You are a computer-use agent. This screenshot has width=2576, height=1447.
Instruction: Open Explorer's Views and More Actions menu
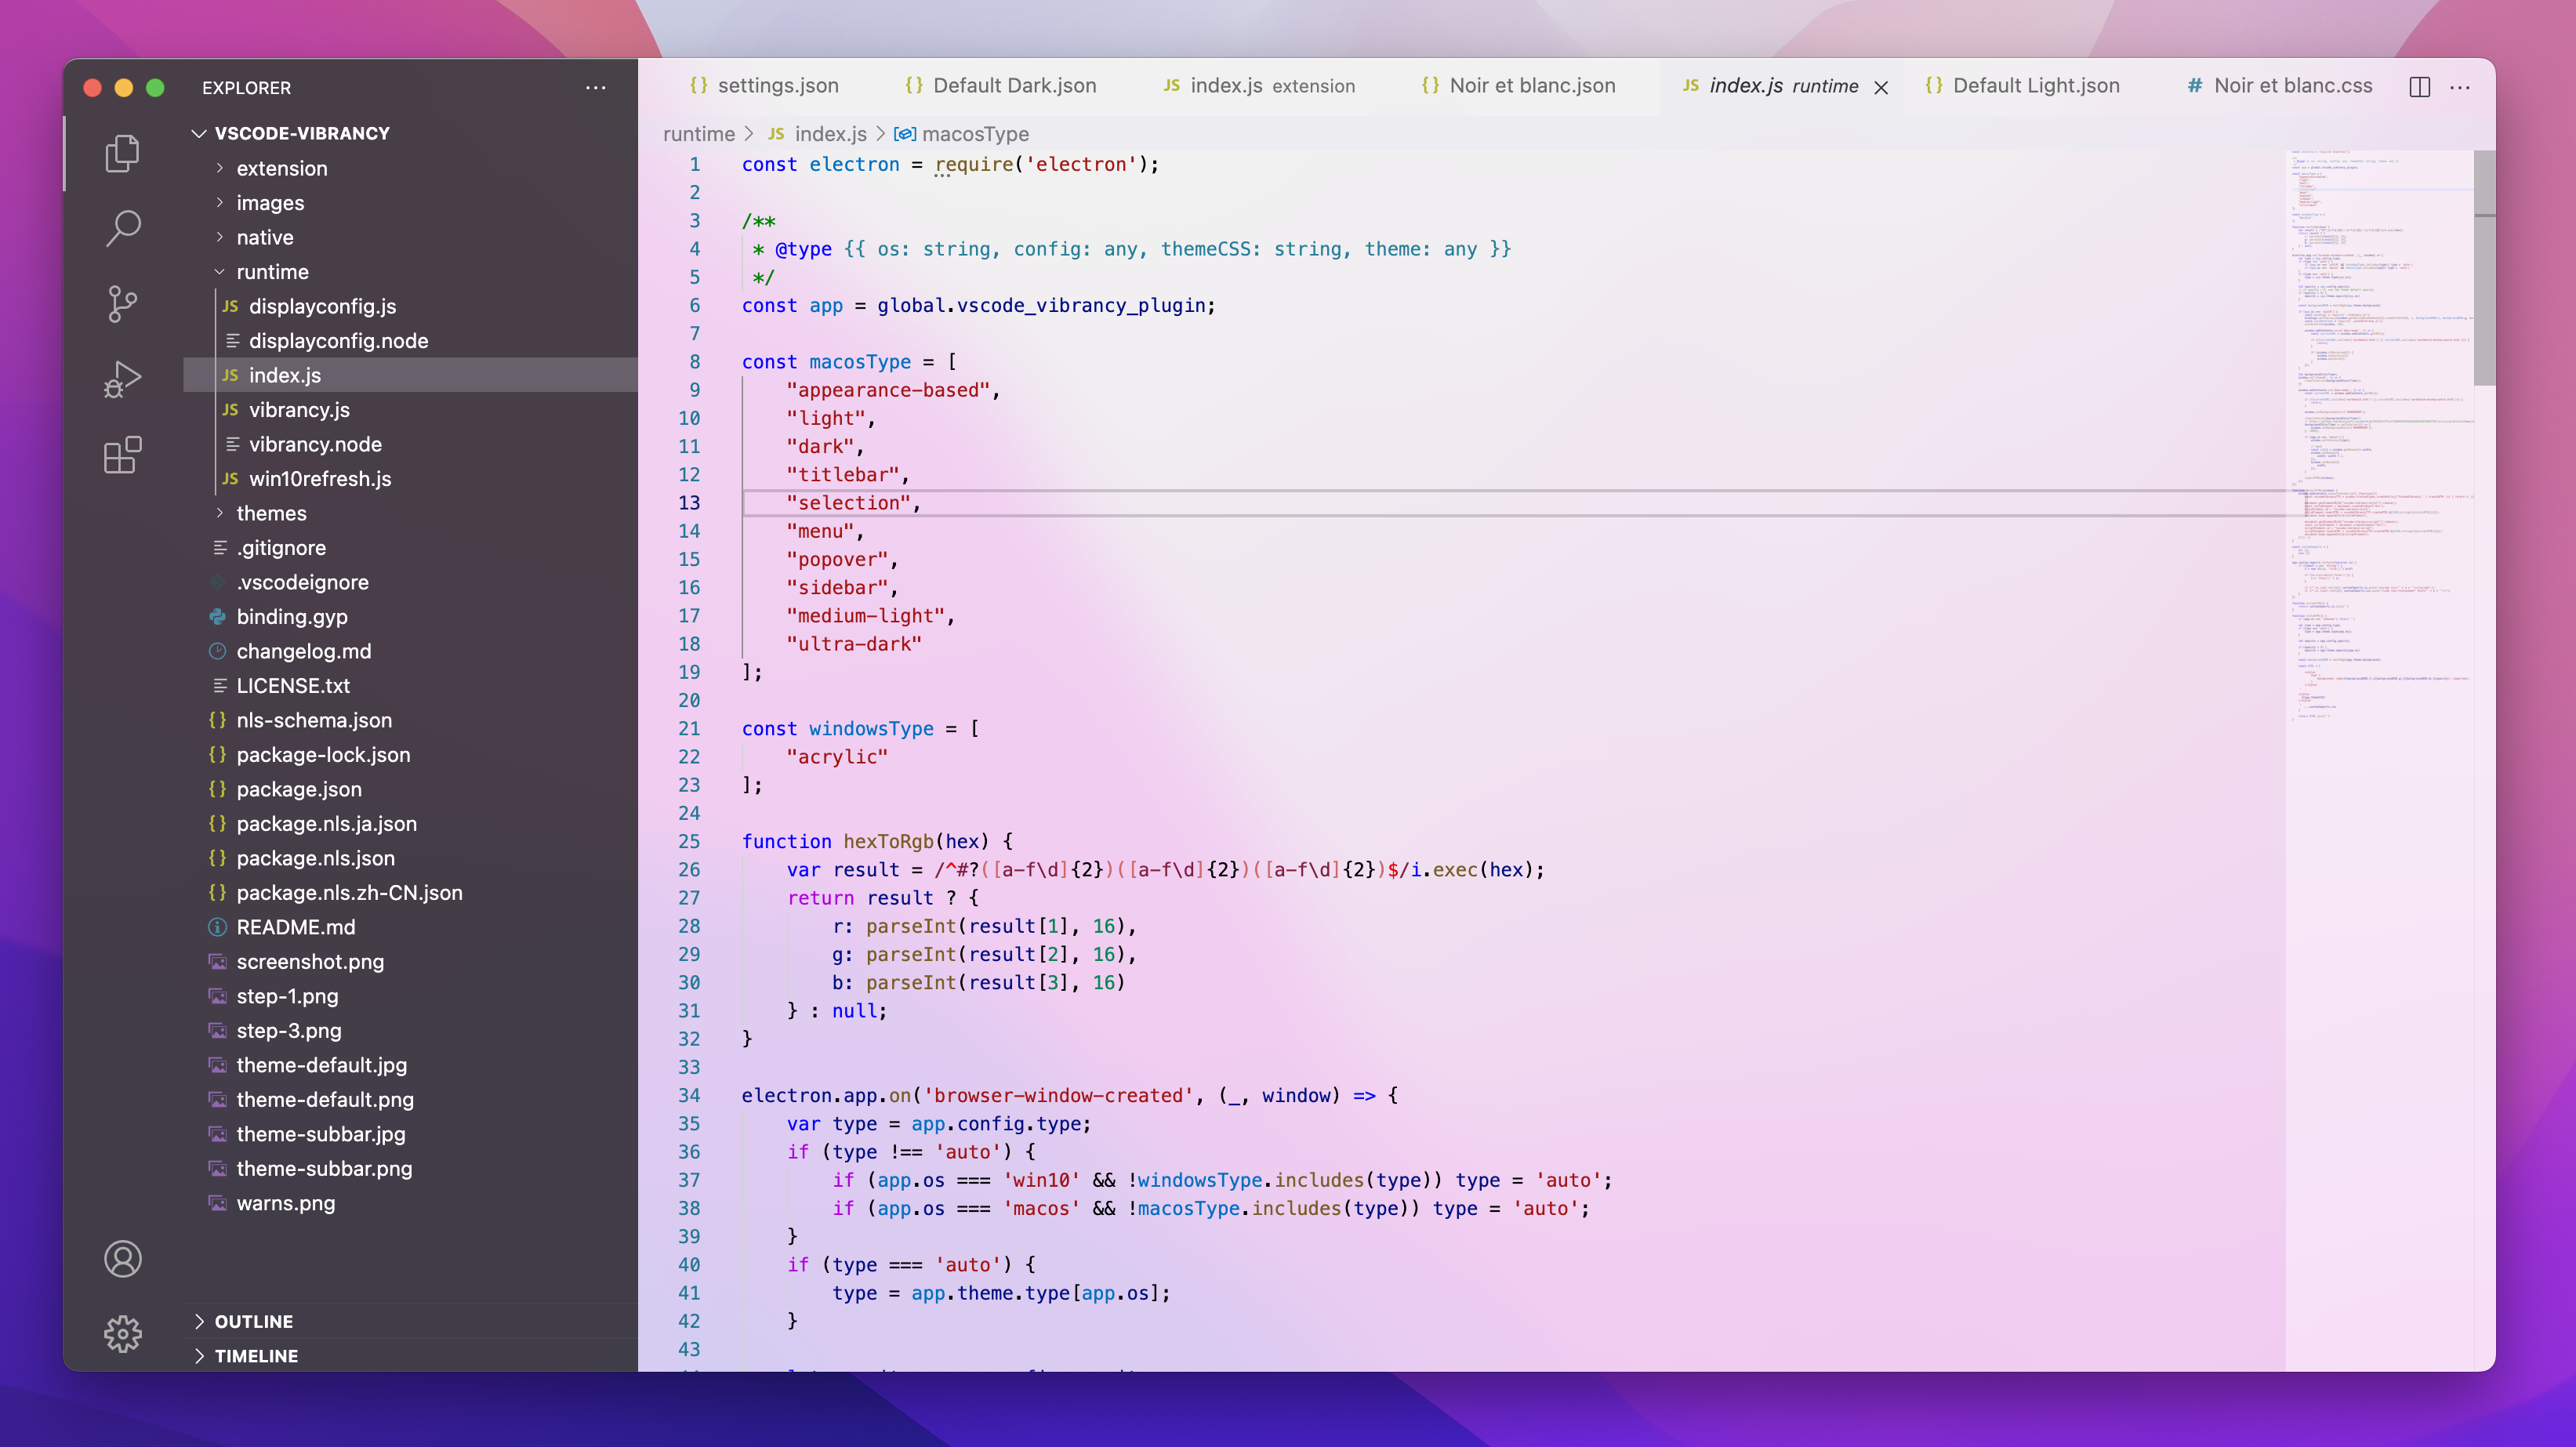pos(596,88)
